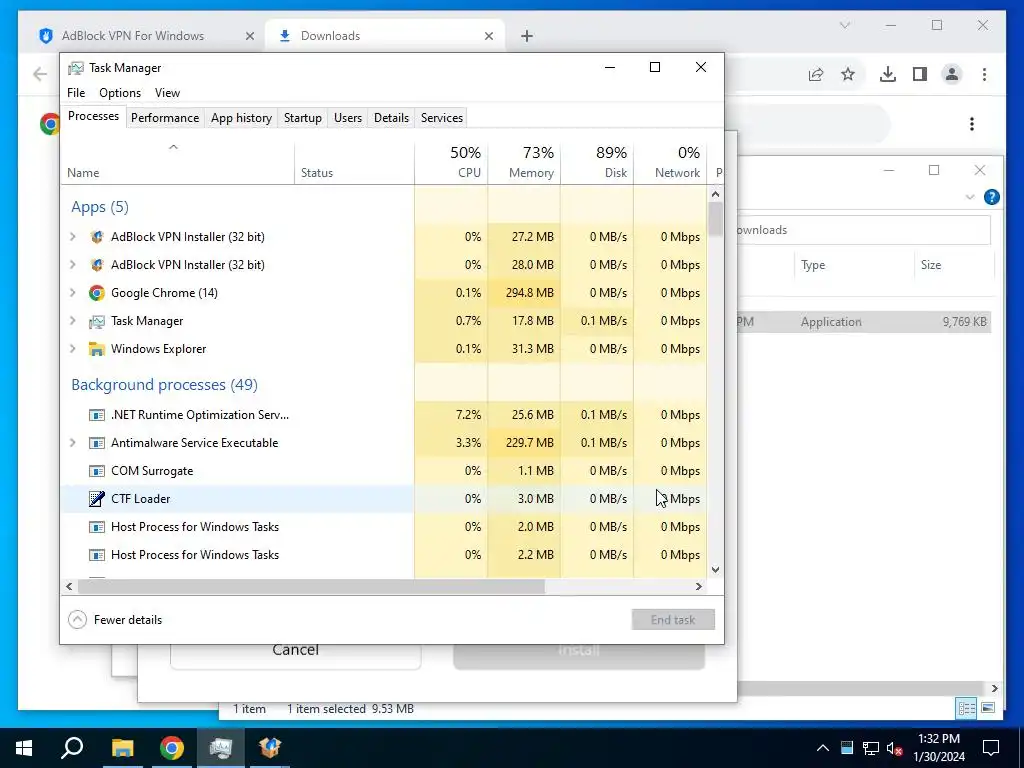
Task: Click the .NET Runtime Optimization Service icon
Action: (x=97, y=415)
